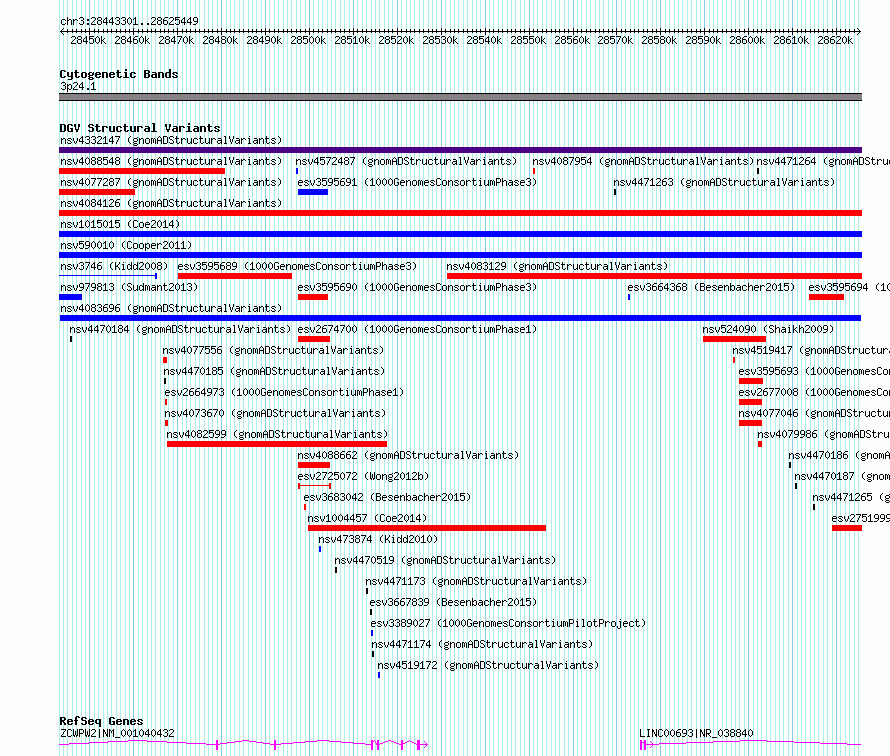
Task: Click the chr3:28443301..28625449 region label
Action: [129, 21]
